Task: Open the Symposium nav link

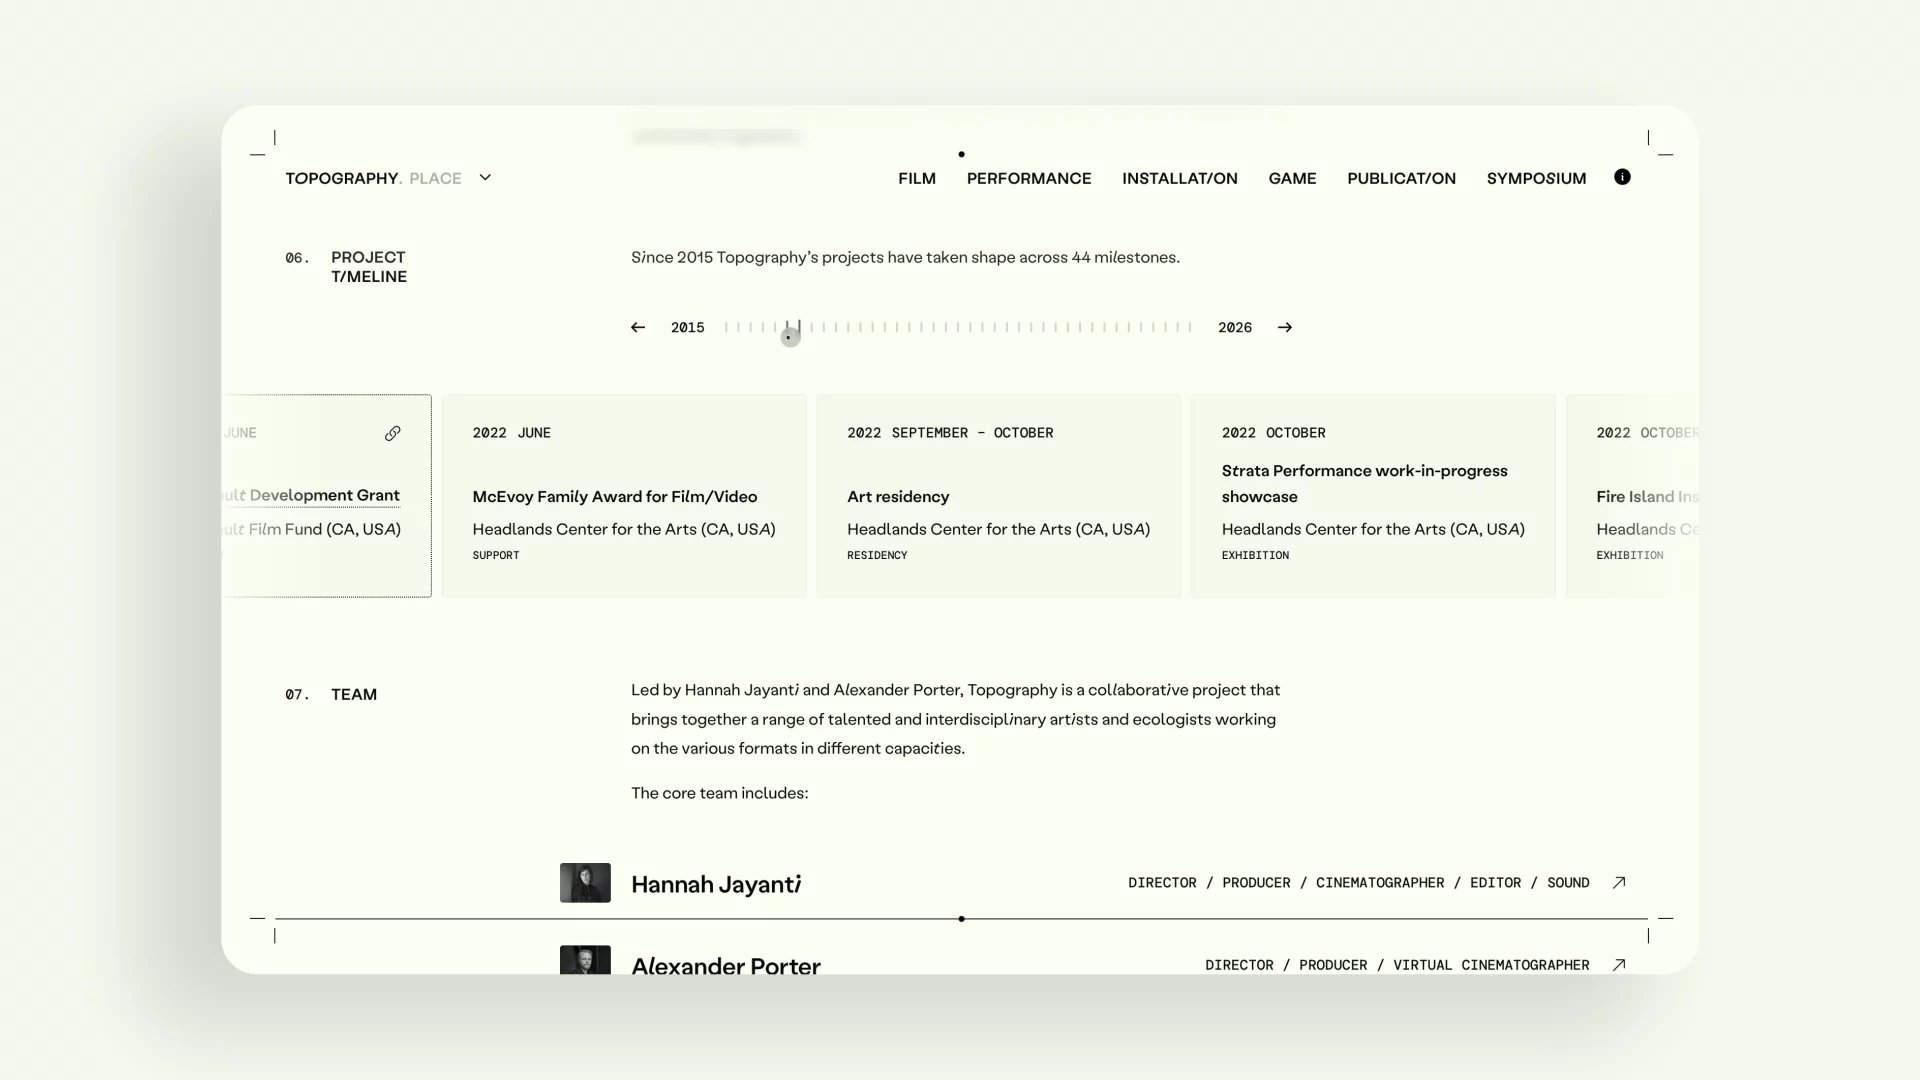Action: point(1536,178)
